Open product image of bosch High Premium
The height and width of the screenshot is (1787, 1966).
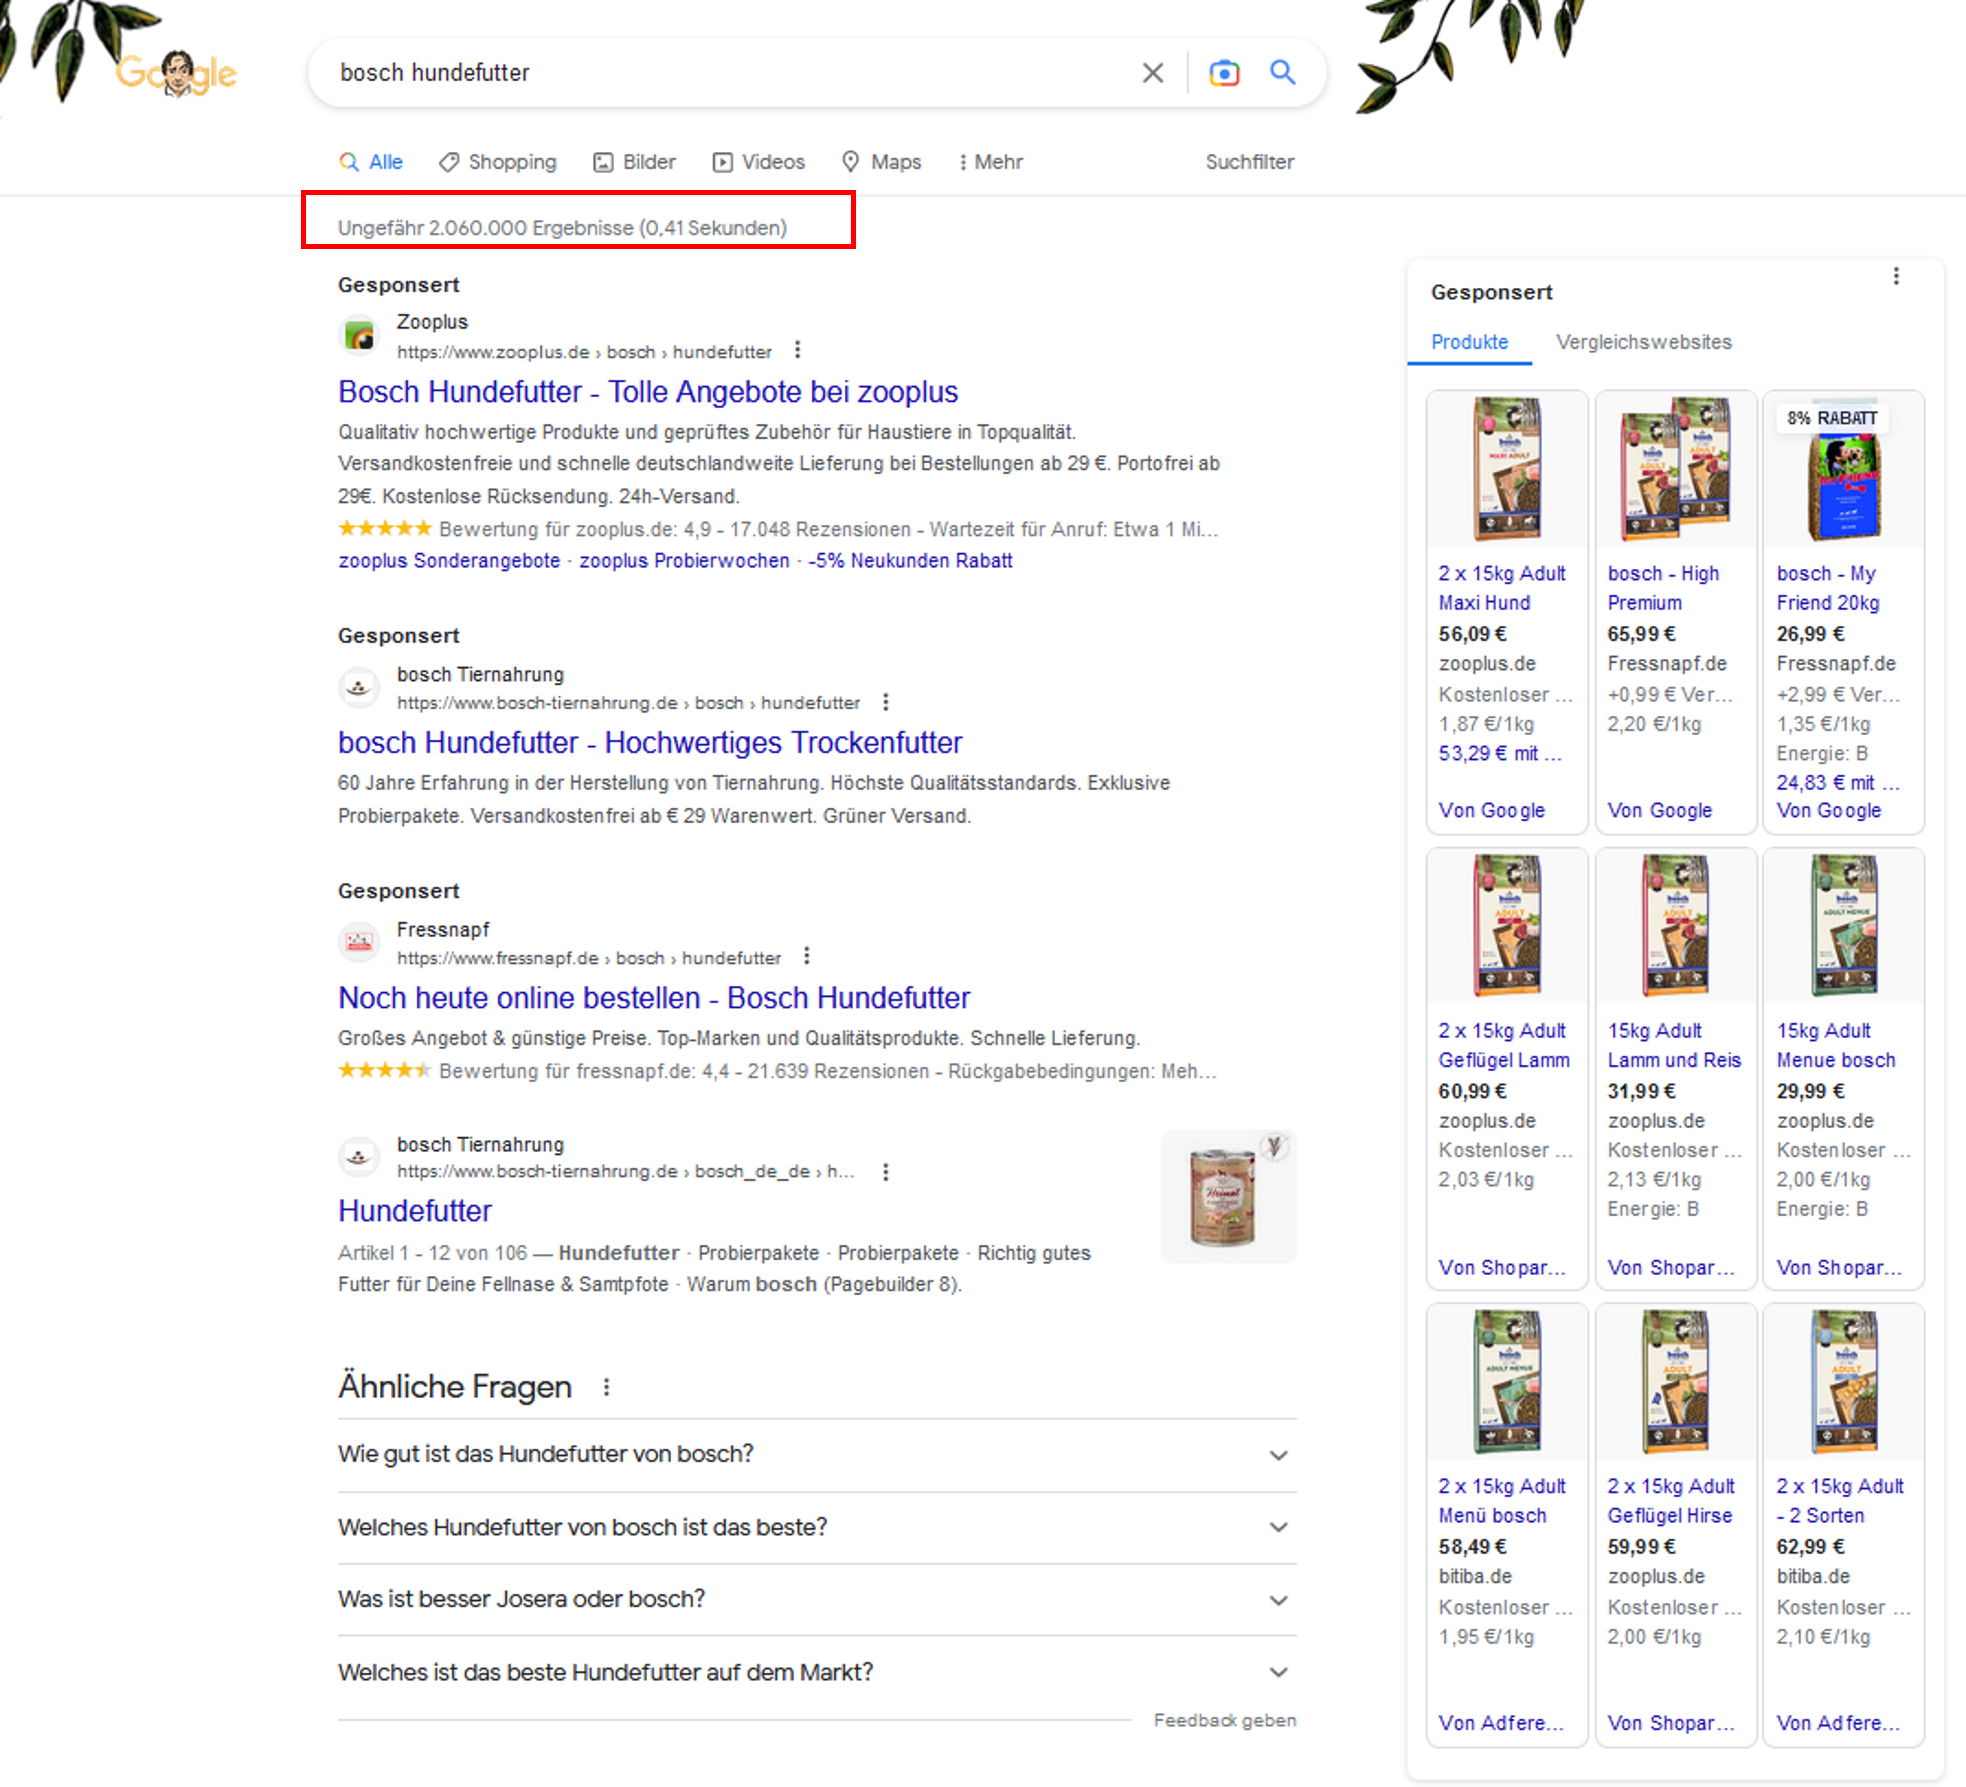(x=1676, y=469)
